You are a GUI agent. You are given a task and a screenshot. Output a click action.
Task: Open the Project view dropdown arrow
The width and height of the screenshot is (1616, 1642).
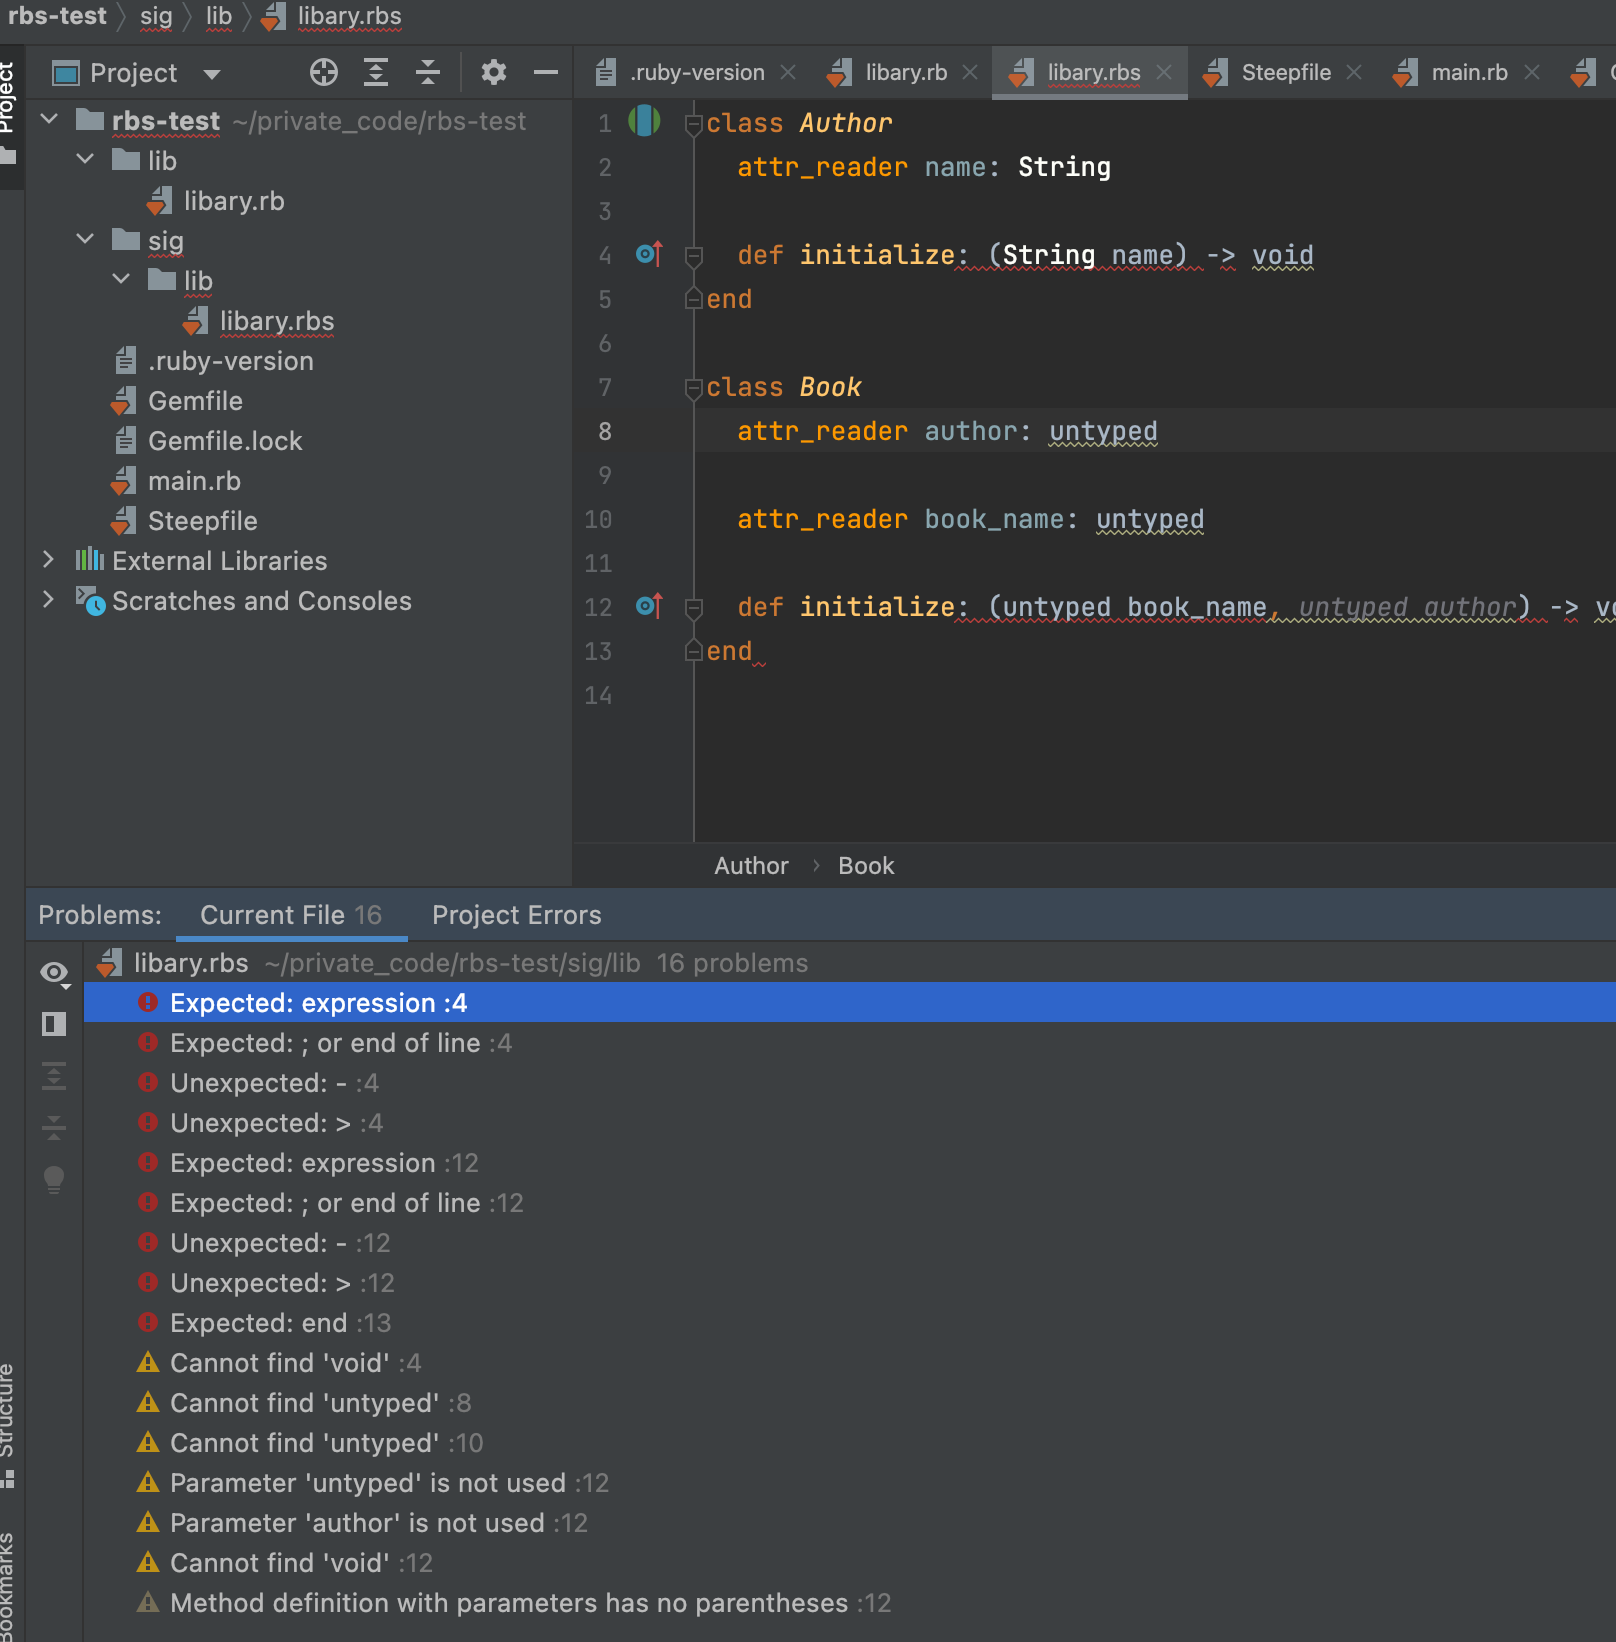(x=212, y=74)
